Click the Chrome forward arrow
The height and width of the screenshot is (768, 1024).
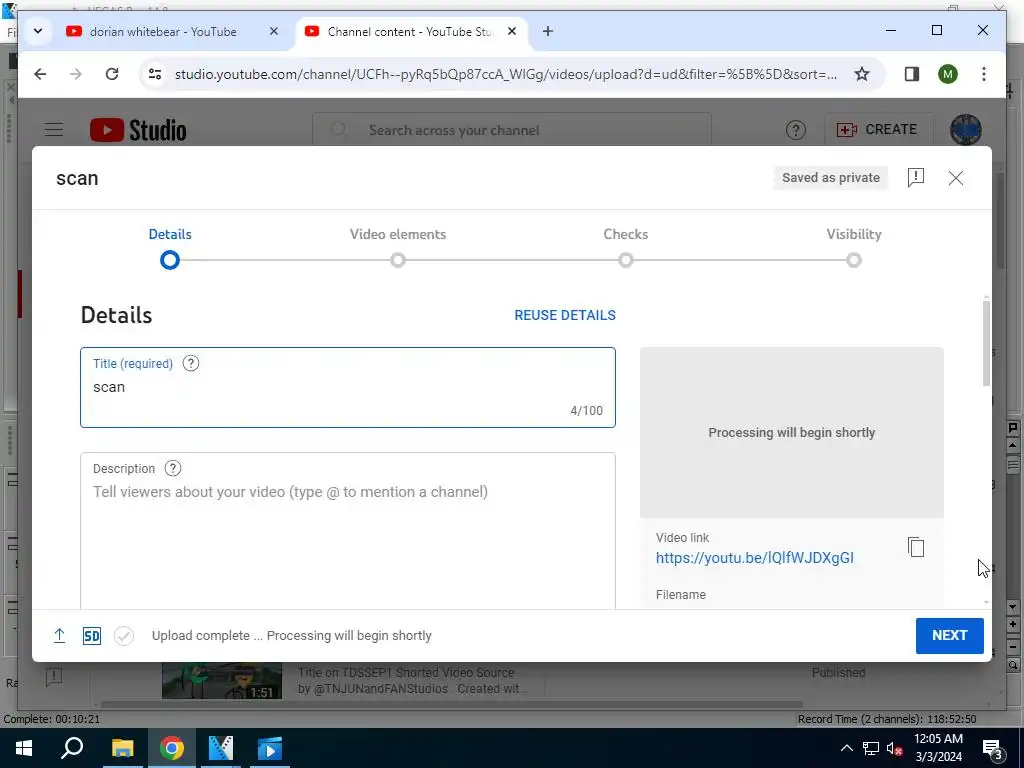[x=76, y=74]
